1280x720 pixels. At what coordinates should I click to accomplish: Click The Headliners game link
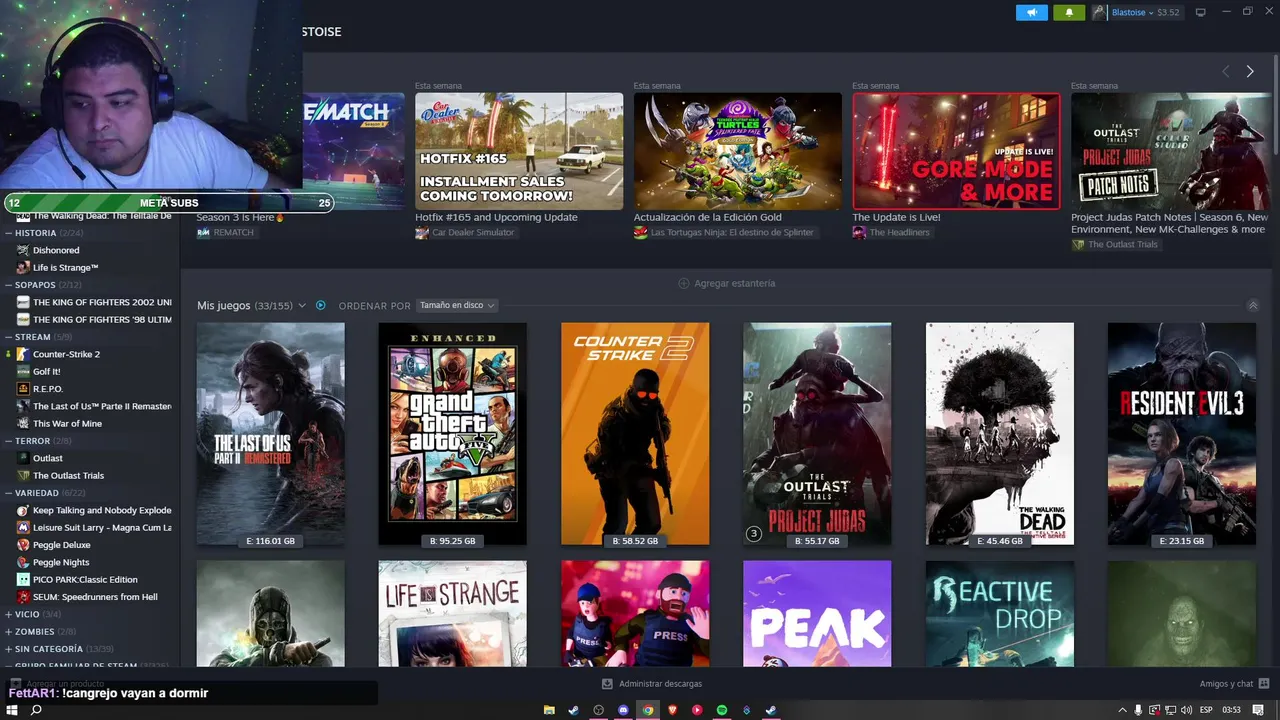pyautogui.click(x=899, y=232)
